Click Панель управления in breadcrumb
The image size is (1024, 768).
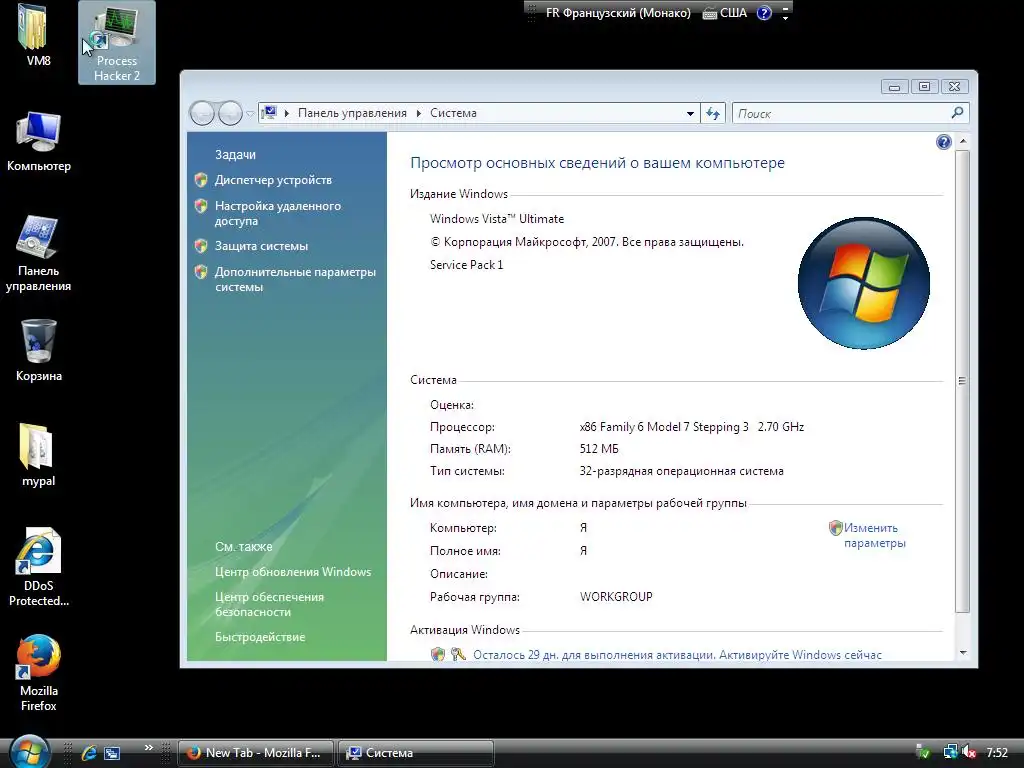point(352,113)
